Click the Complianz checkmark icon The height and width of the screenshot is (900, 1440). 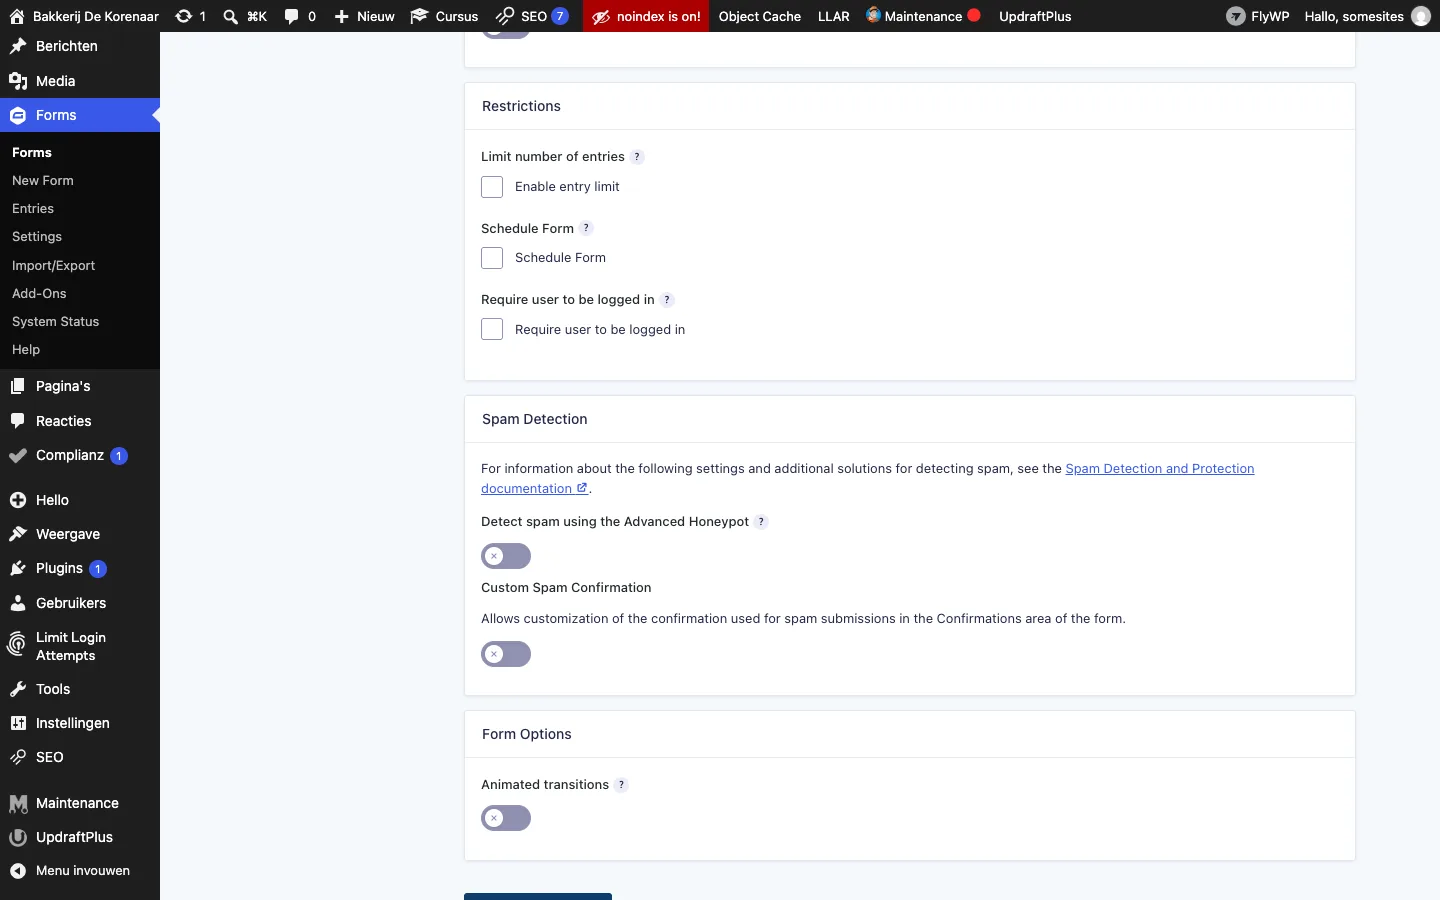pos(18,456)
